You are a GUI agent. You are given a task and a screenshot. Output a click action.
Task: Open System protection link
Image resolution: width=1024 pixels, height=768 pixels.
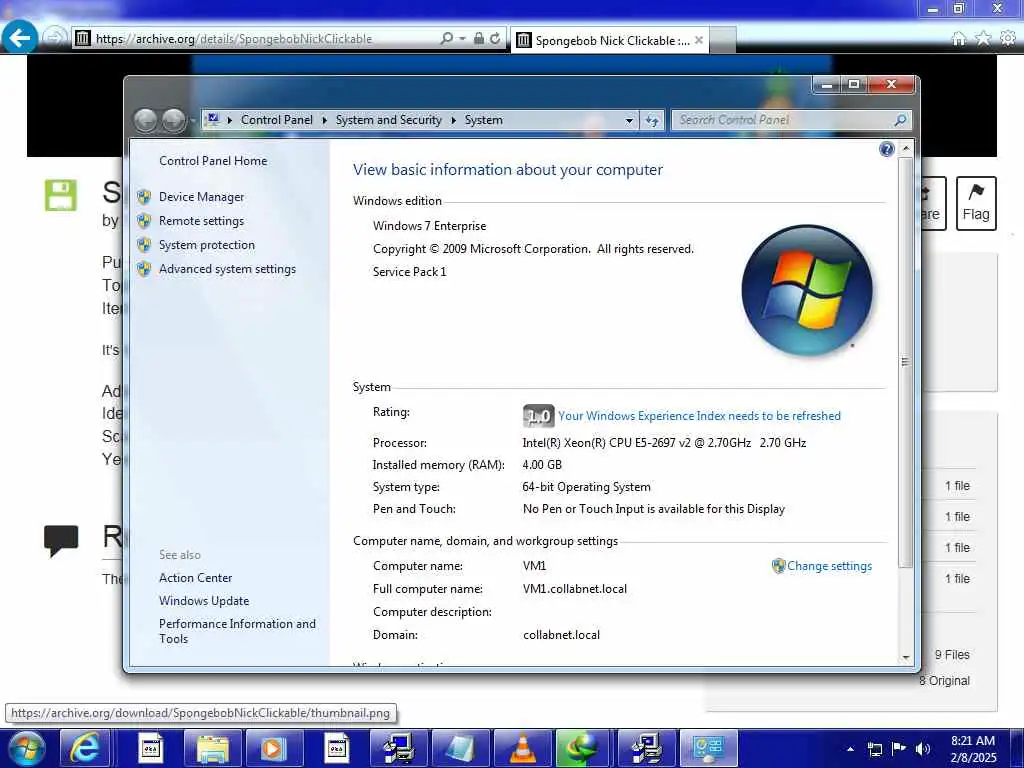[206, 246]
